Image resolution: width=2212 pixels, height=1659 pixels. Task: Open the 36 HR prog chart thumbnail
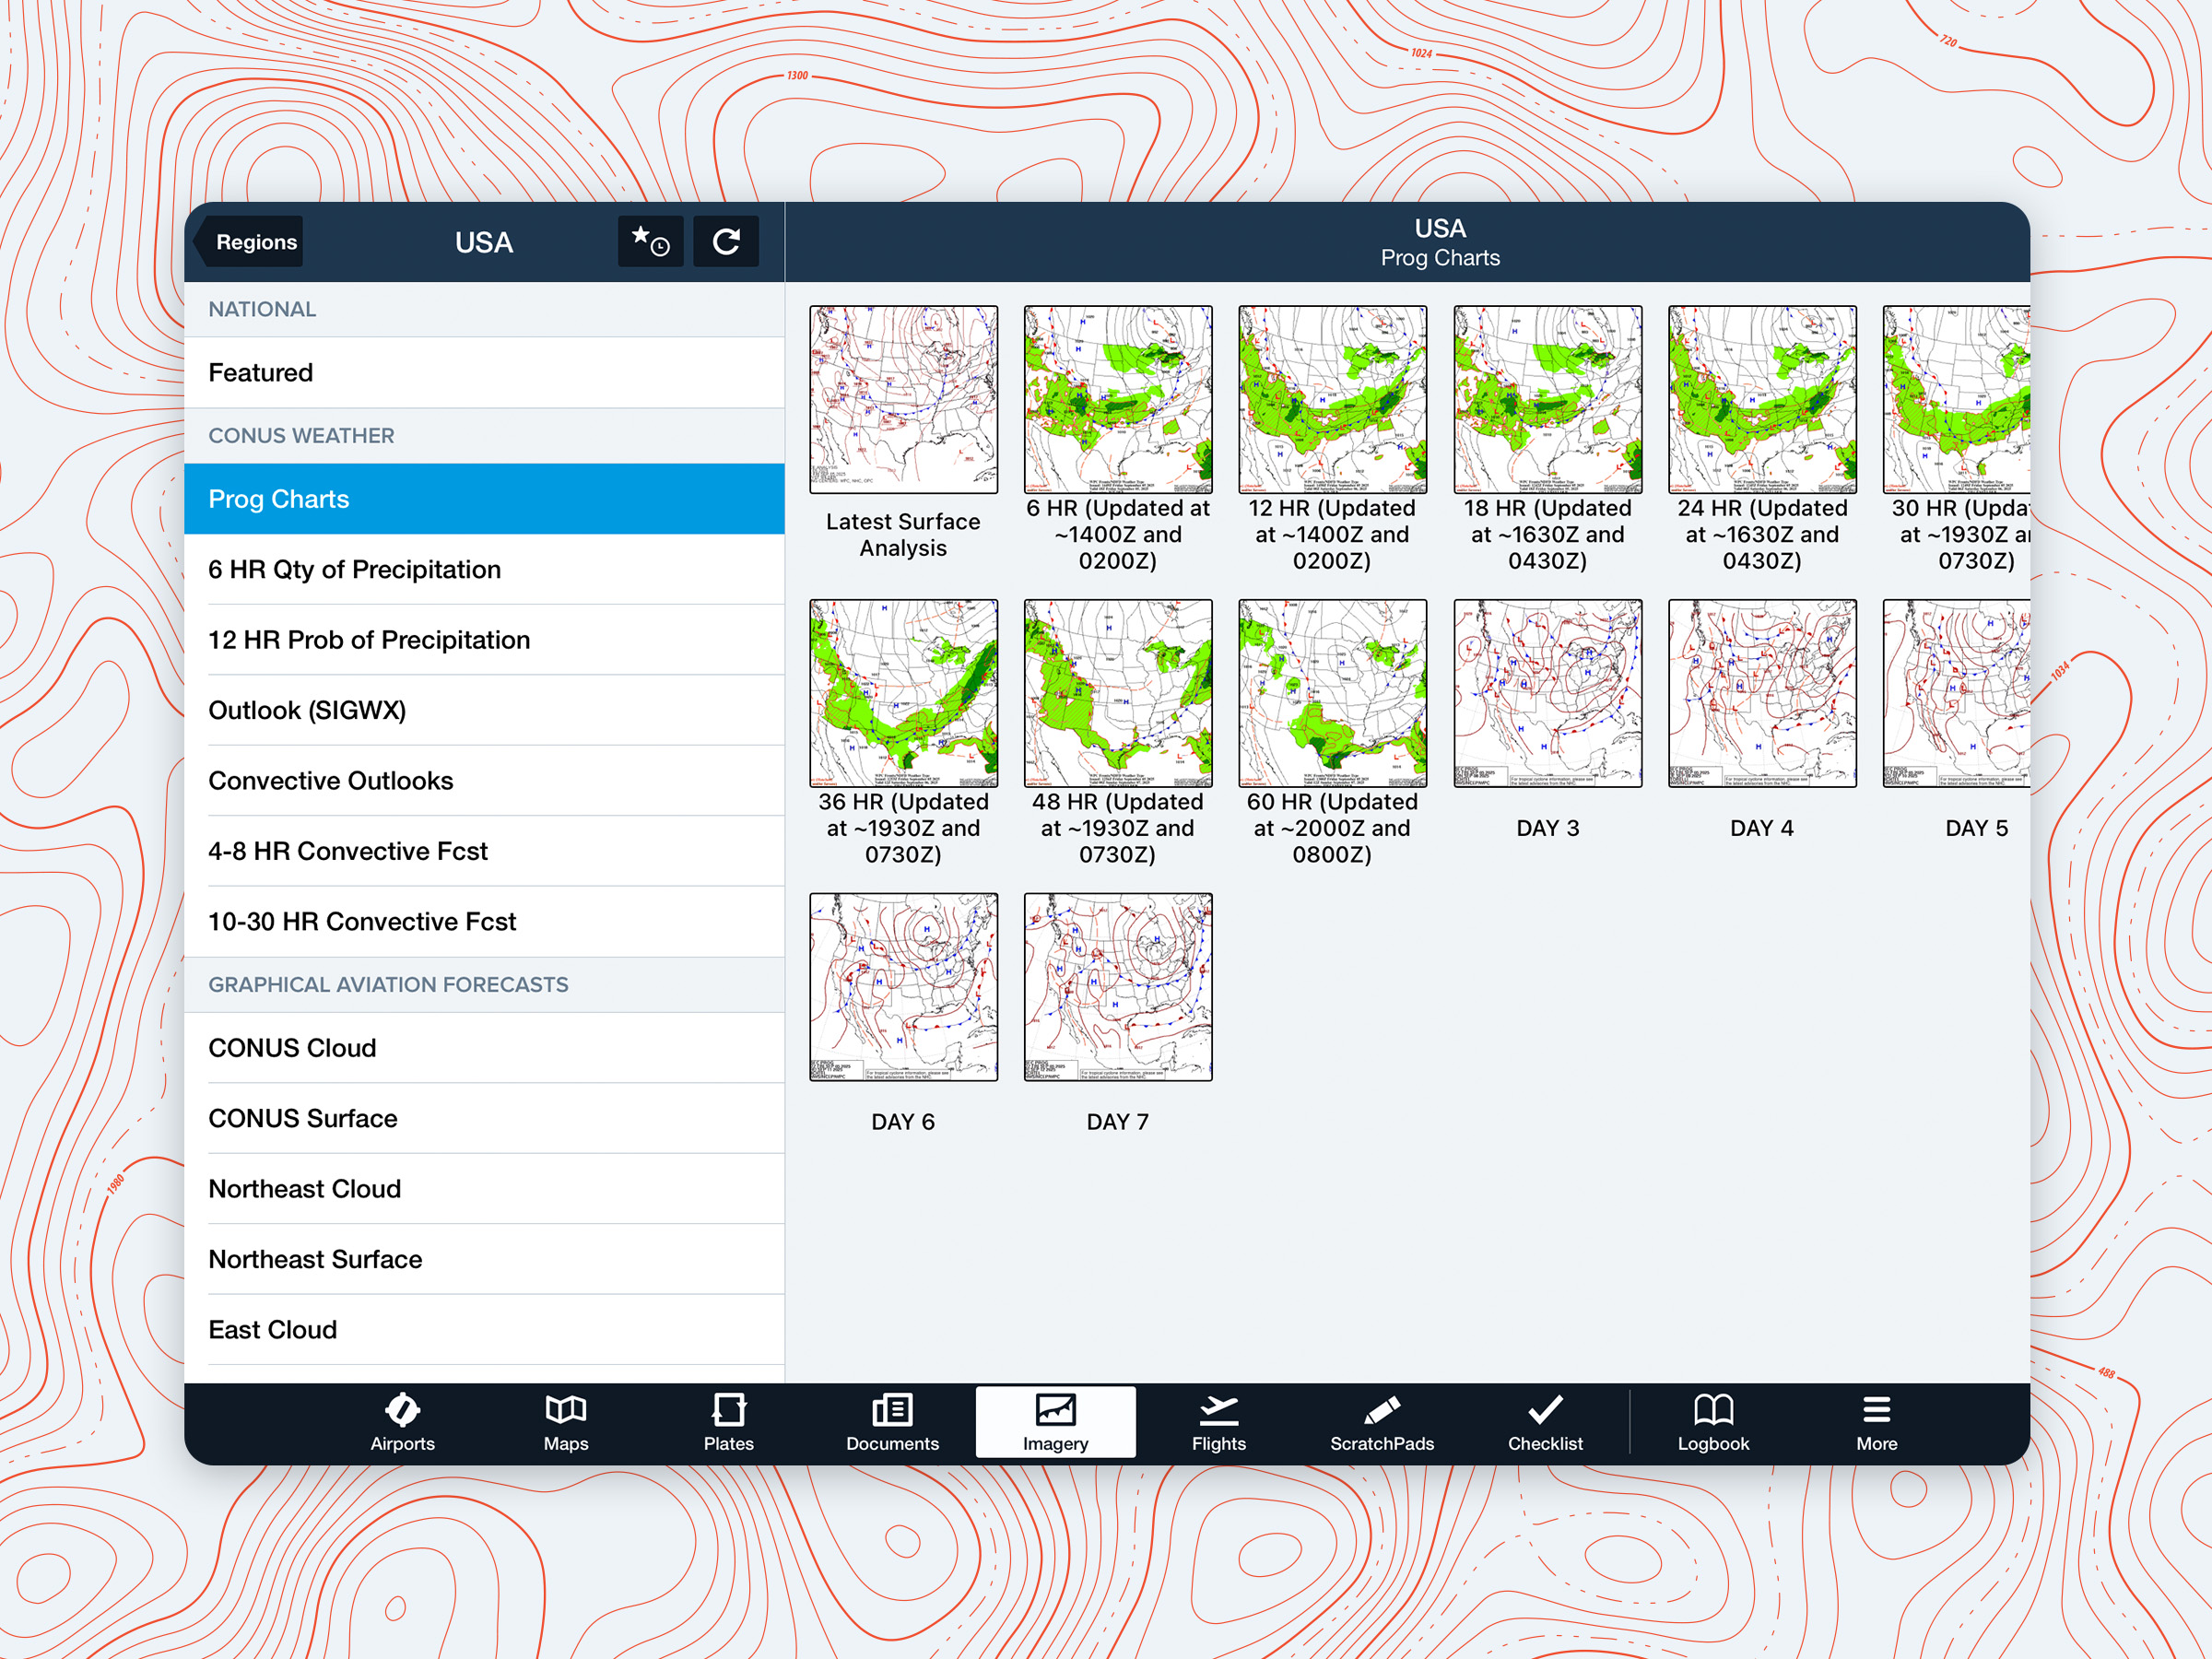[903, 693]
